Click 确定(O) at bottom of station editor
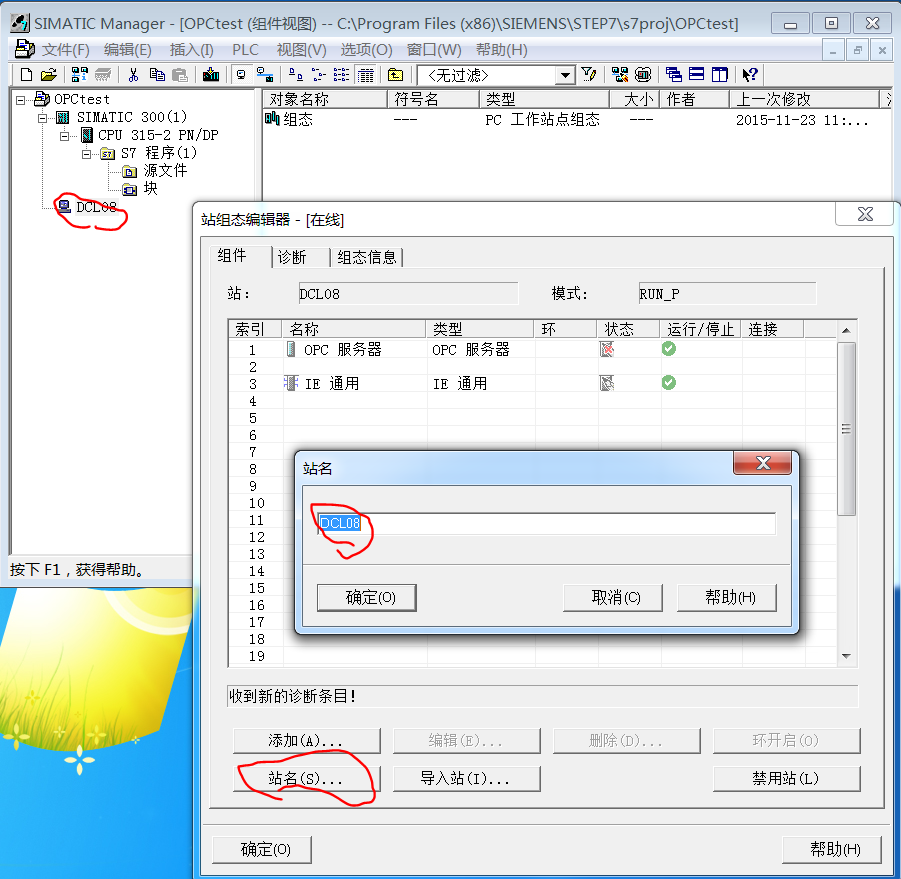This screenshot has height=879, width=901. coord(262,849)
